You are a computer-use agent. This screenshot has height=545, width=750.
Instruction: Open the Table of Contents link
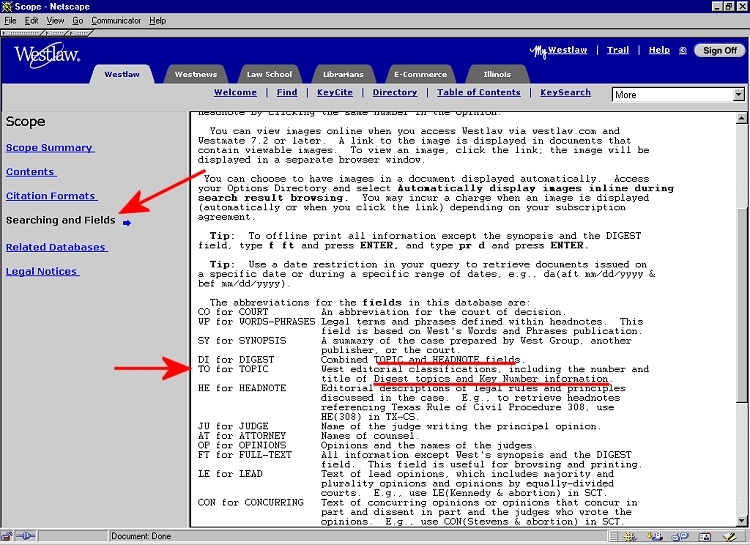(x=478, y=92)
